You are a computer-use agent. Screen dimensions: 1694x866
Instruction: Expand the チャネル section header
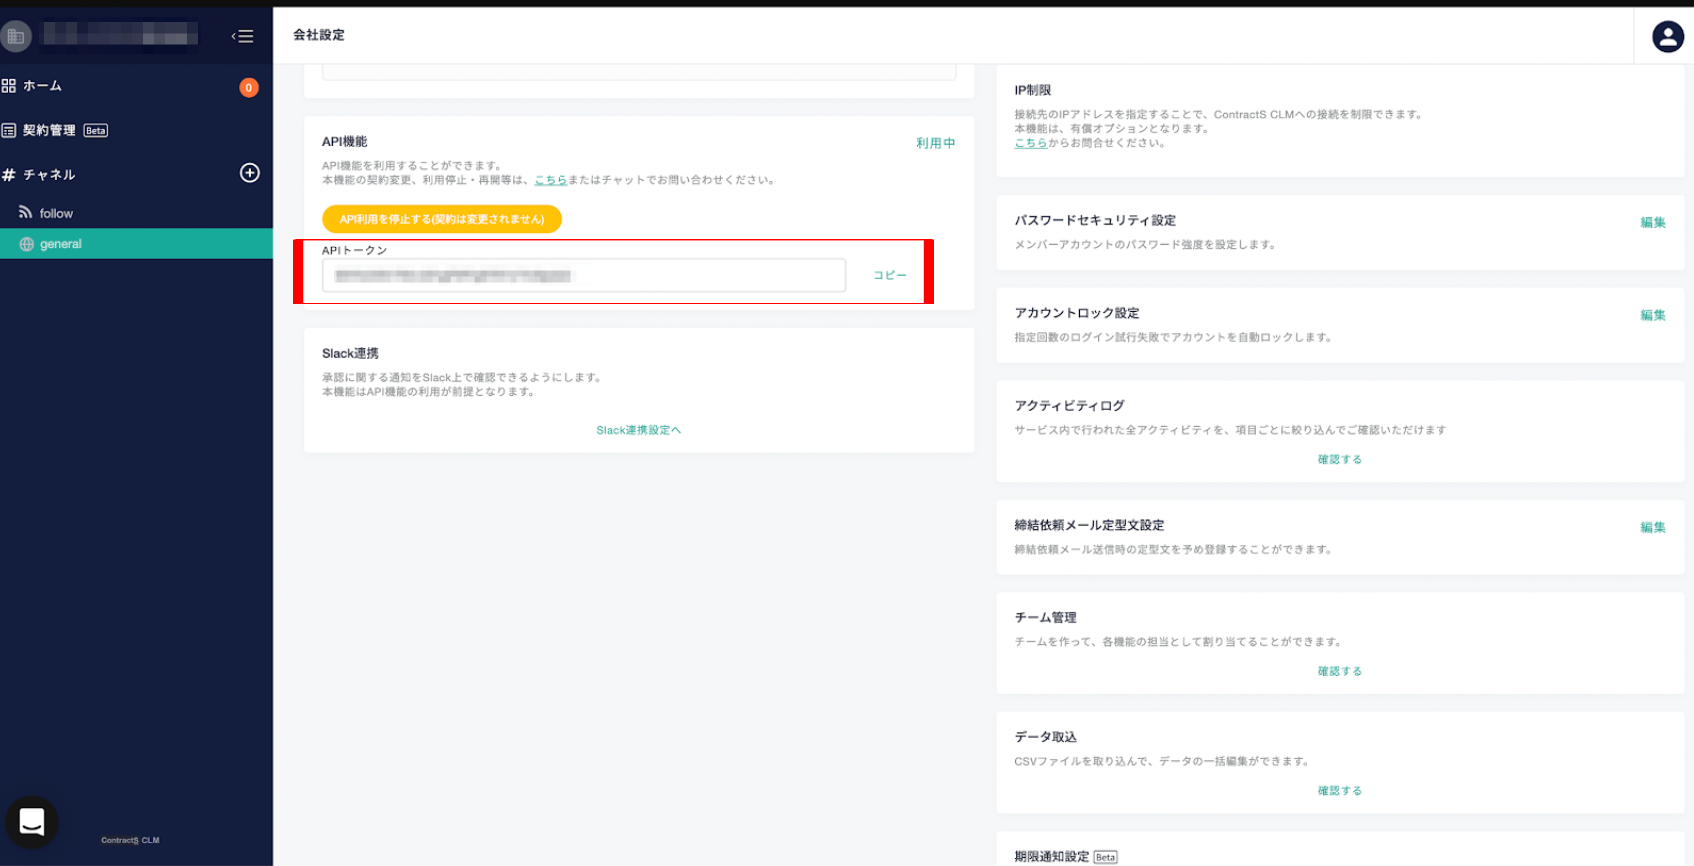pyautogui.click(x=48, y=175)
